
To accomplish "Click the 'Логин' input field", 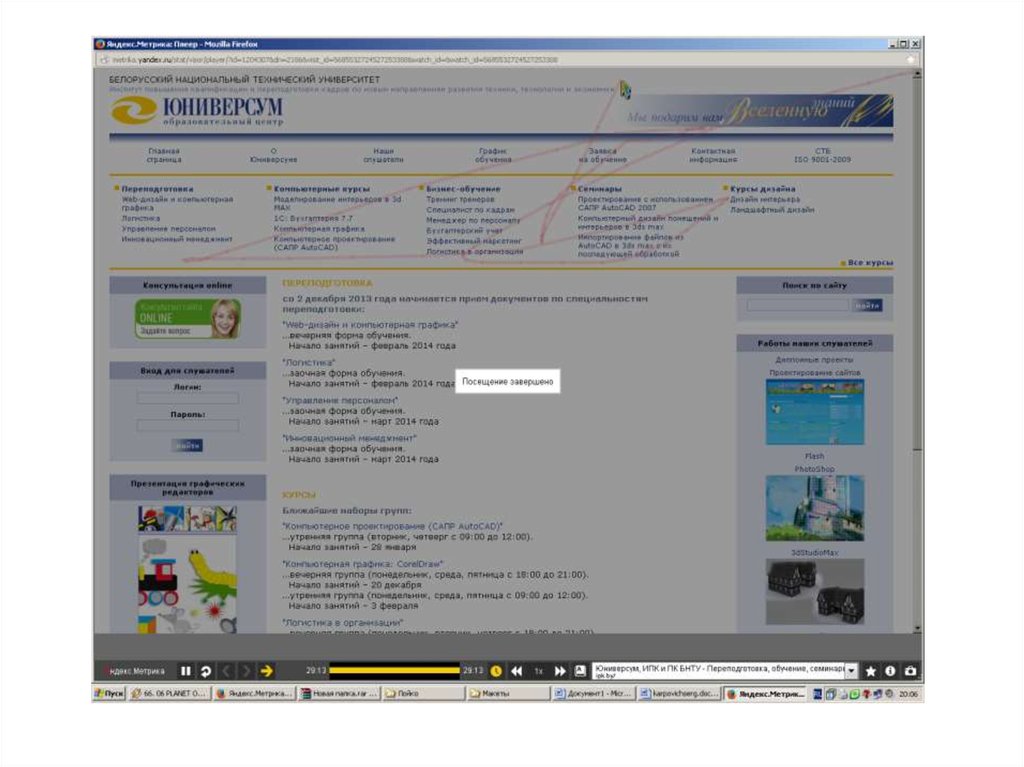I will point(188,398).
